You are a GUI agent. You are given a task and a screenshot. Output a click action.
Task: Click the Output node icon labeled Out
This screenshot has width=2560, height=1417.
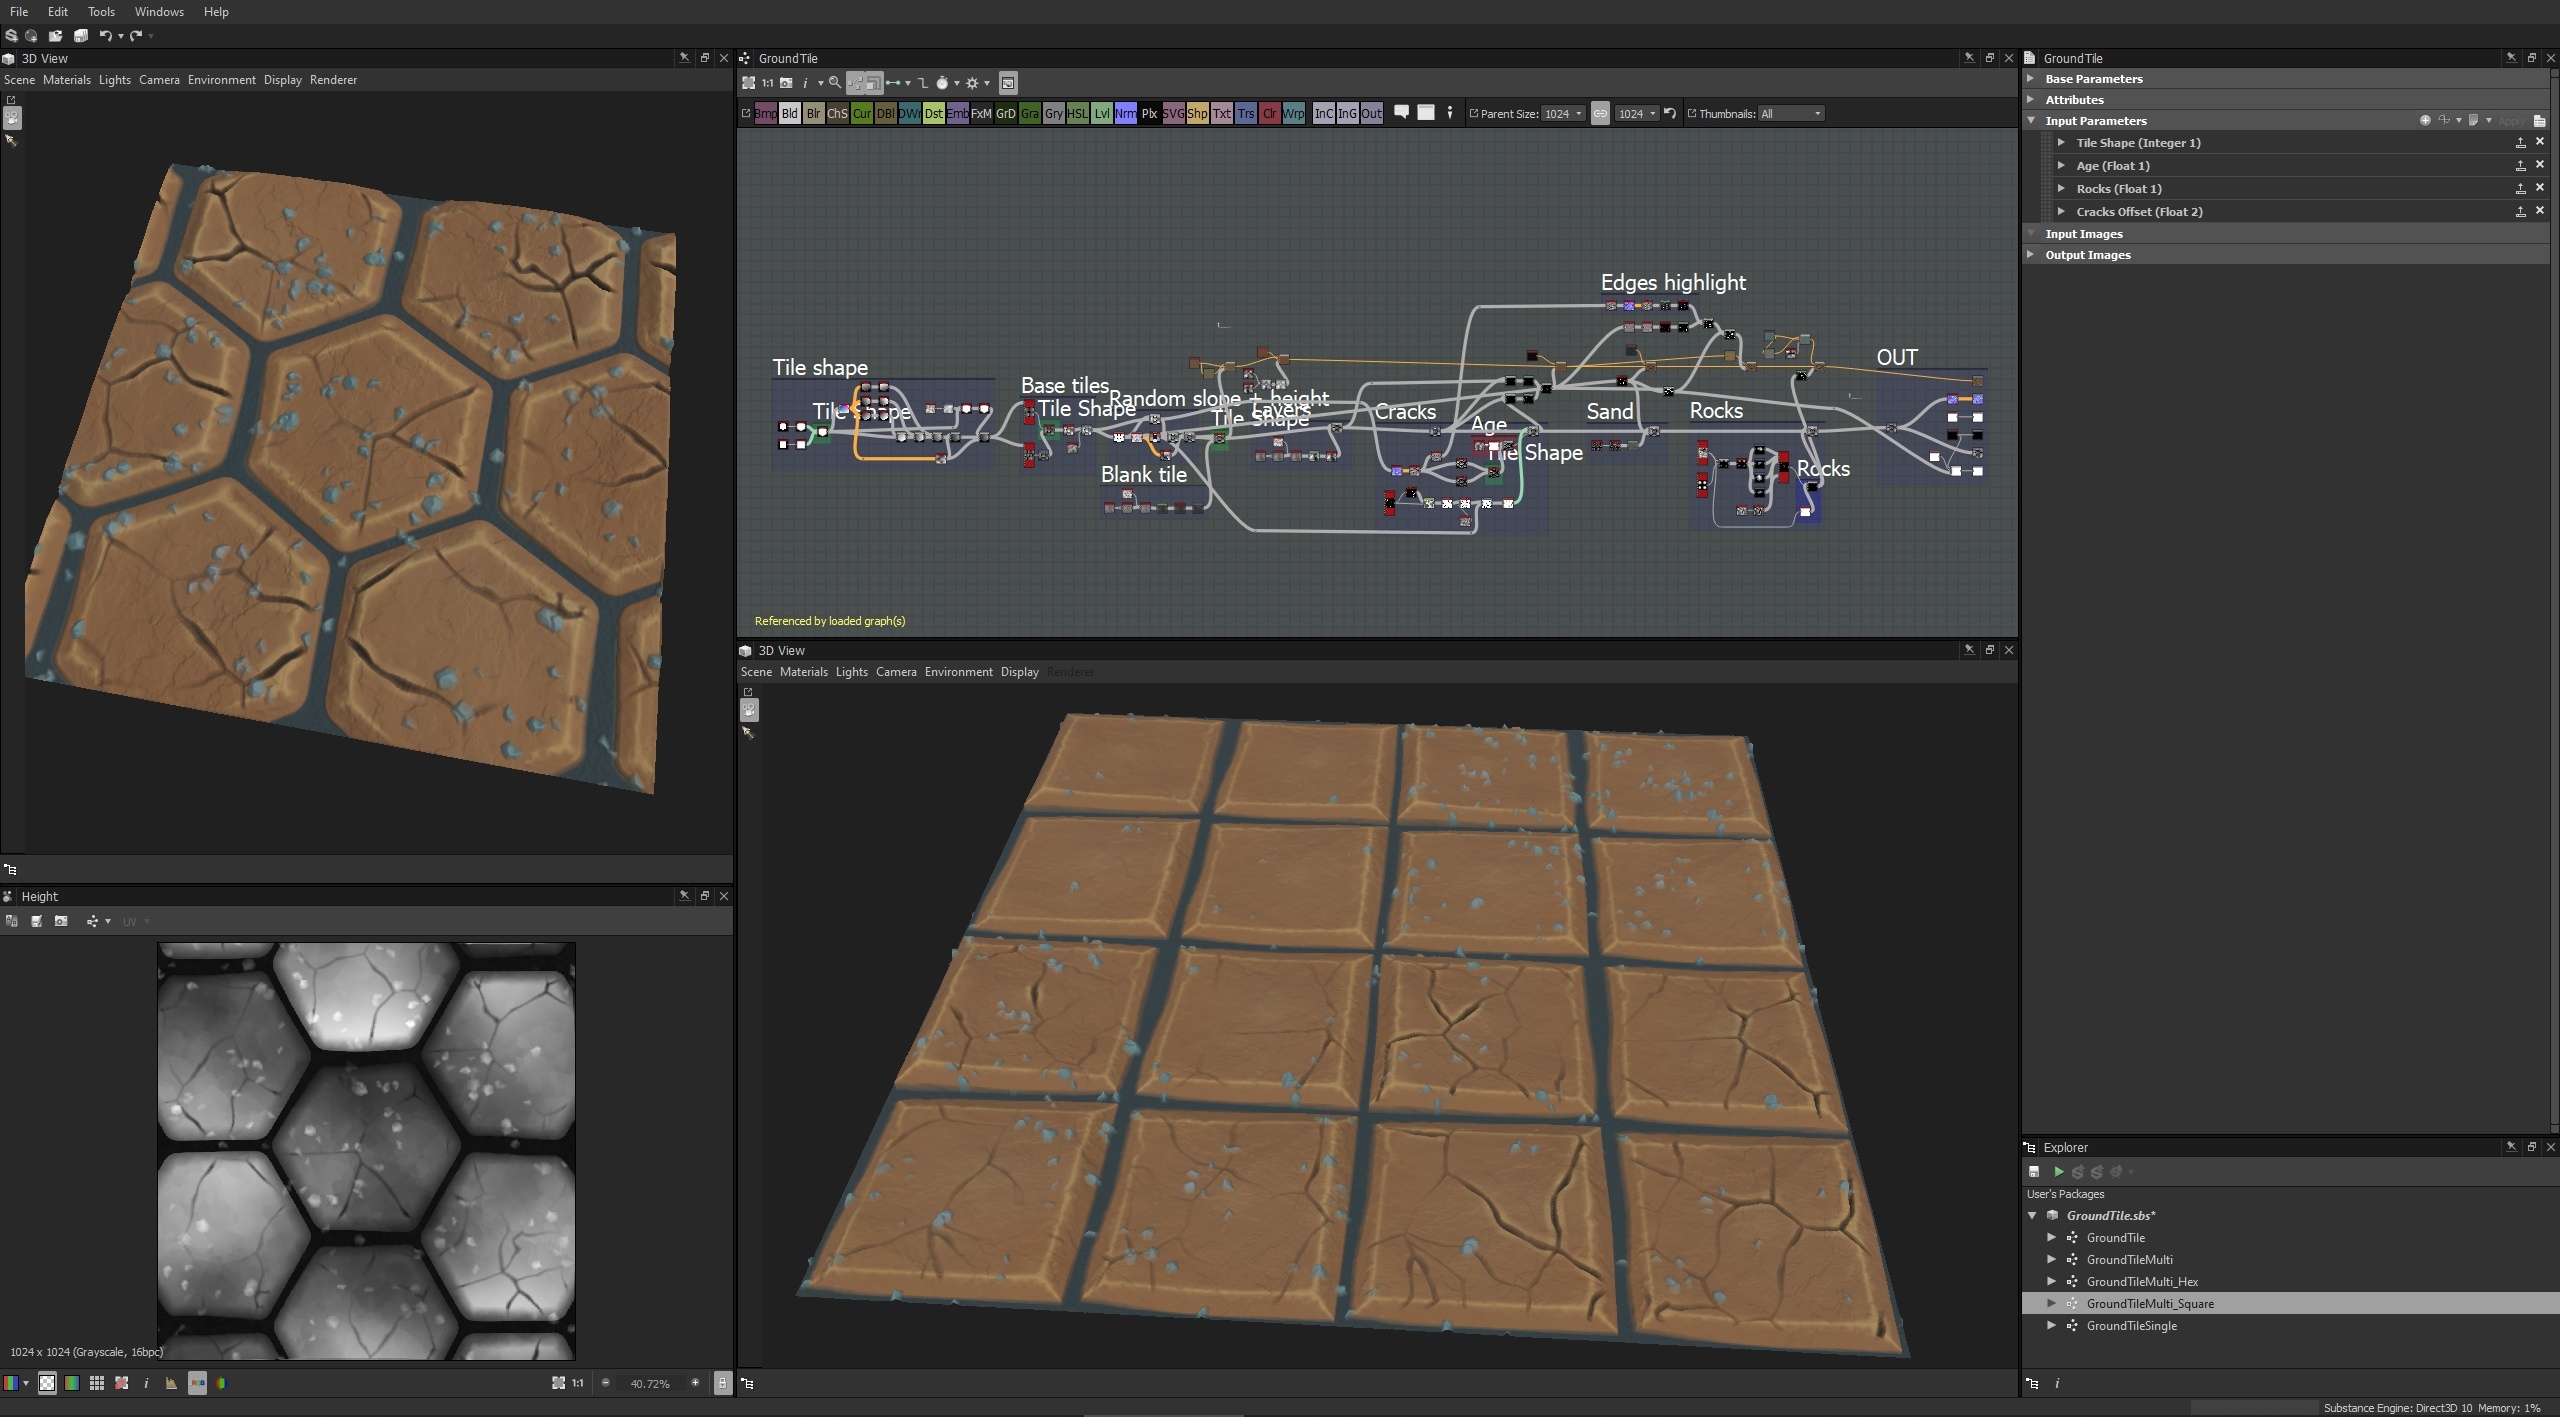point(1371,113)
